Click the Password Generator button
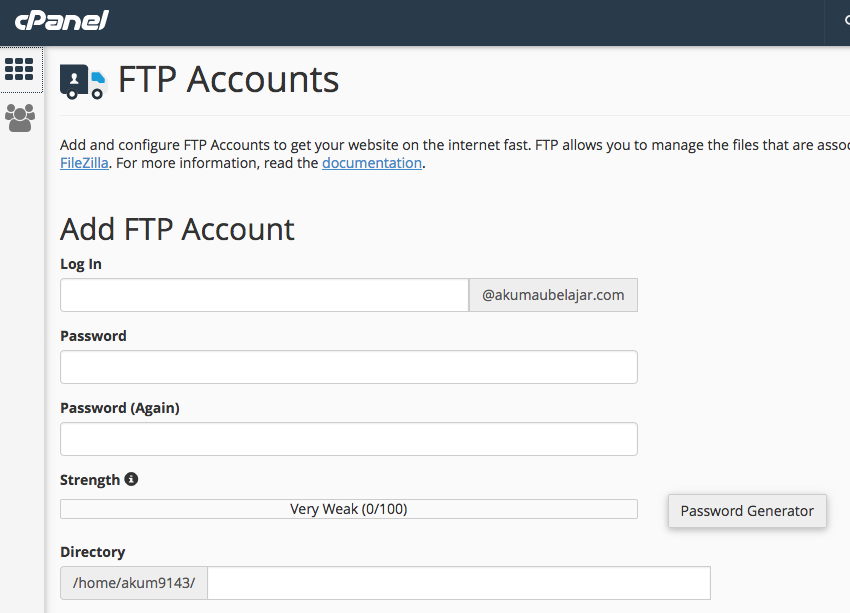850x613 pixels. [747, 511]
